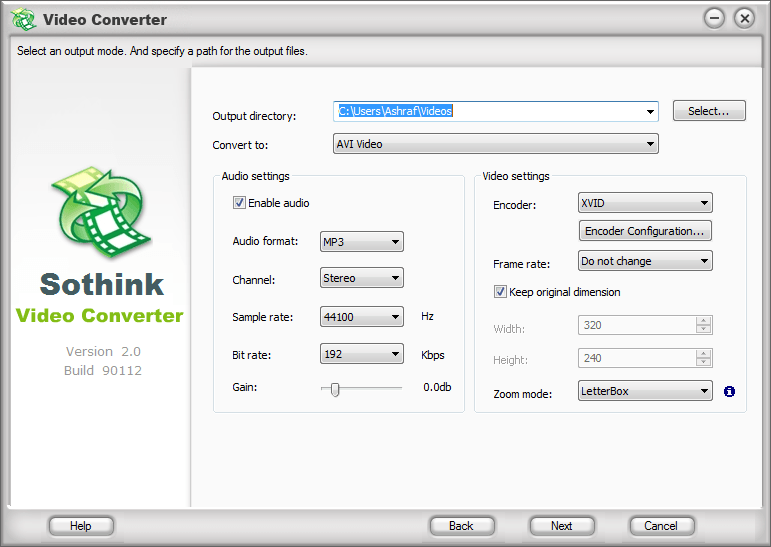This screenshot has width=771, height=547.
Task: Increase the Width stepper value
Action: pyautogui.click(x=704, y=320)
